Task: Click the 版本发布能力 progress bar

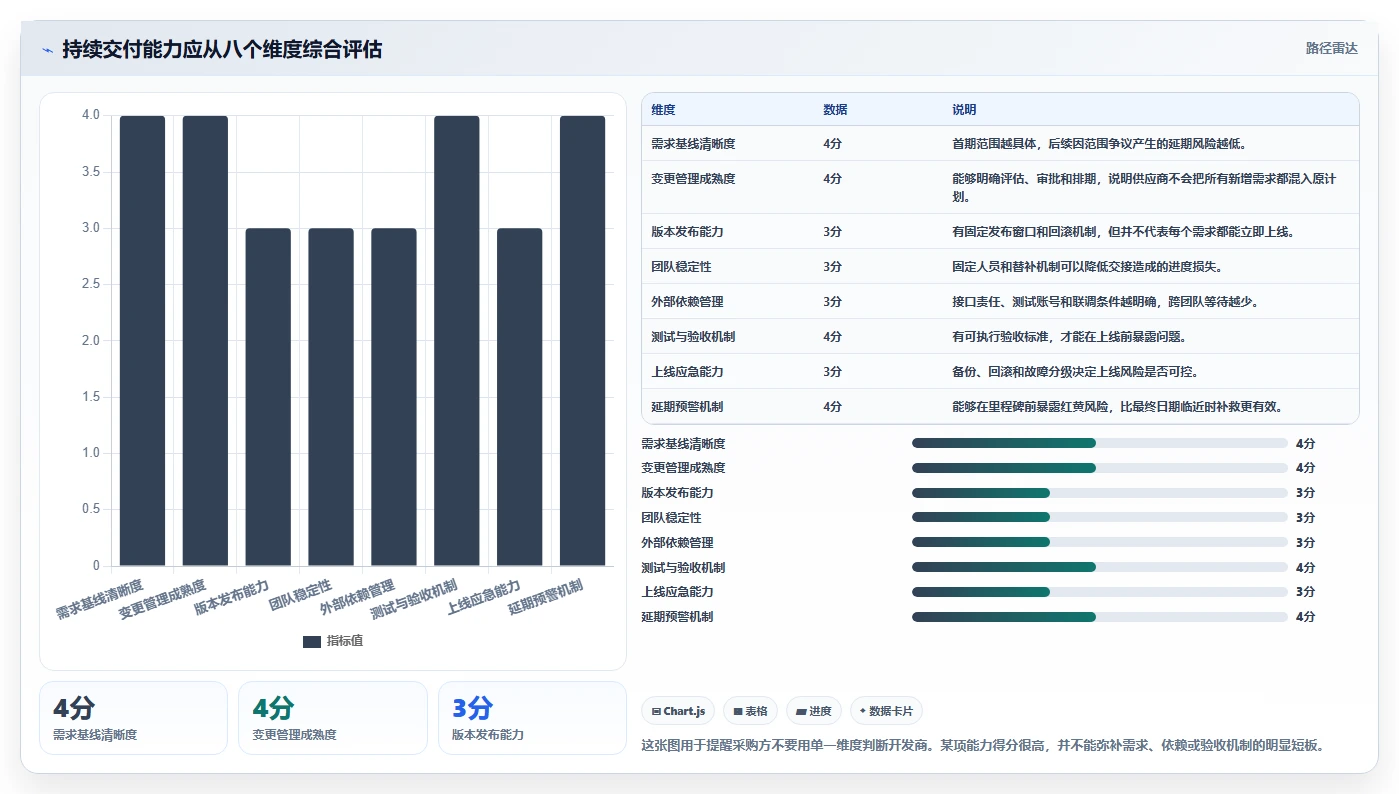Action: pos(1100,493)
